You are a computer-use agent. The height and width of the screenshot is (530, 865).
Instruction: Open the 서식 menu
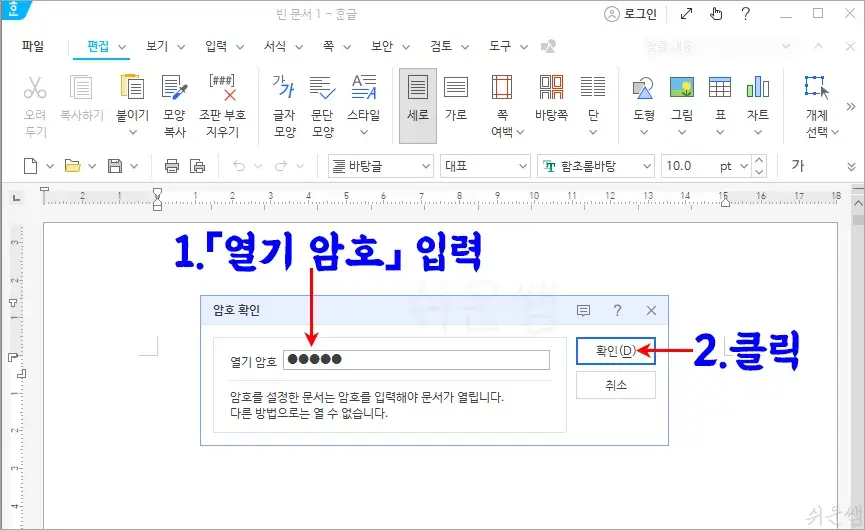pyautogui.click(x=275, y=46)
